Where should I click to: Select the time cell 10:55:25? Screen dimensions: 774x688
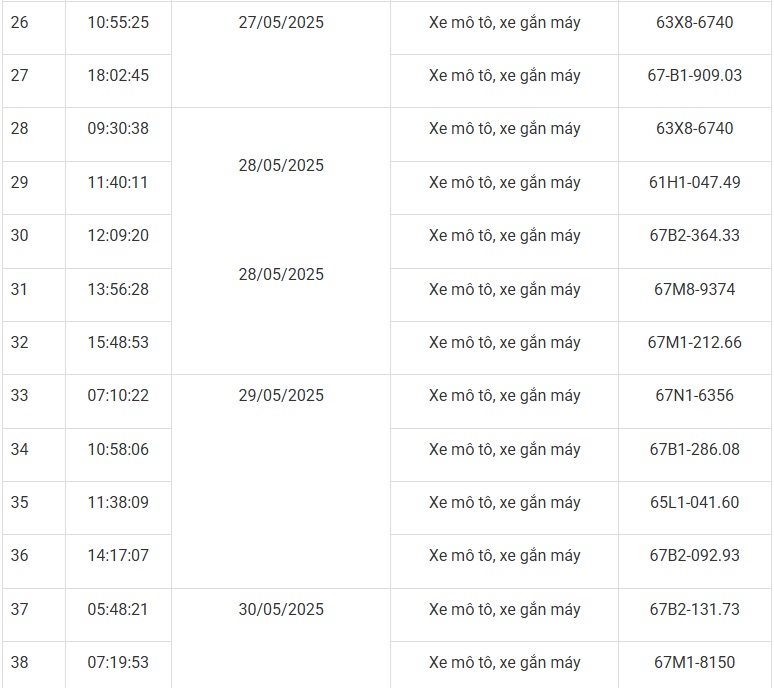point(118,22)
